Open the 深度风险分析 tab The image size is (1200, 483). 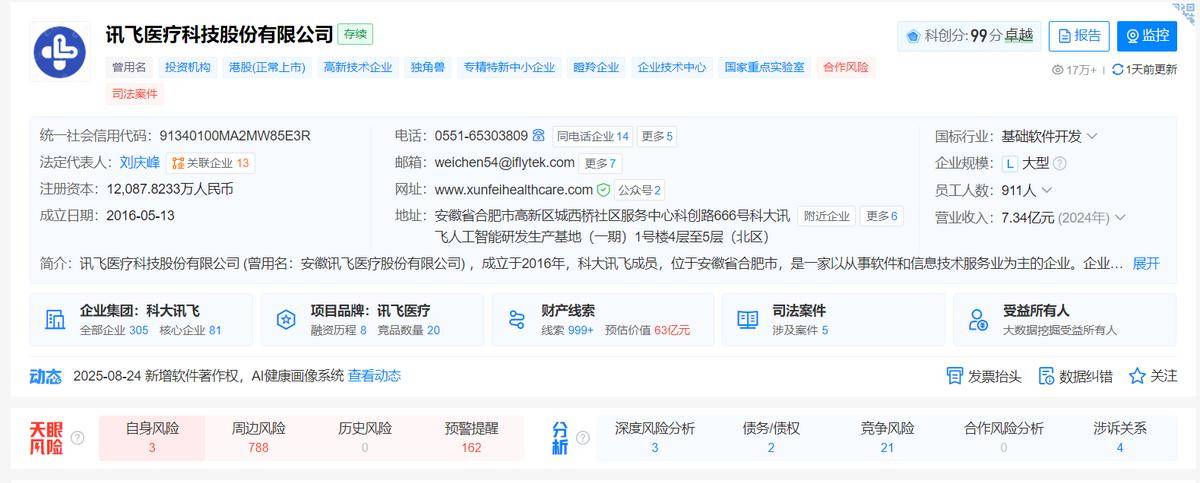coord(655,438)
